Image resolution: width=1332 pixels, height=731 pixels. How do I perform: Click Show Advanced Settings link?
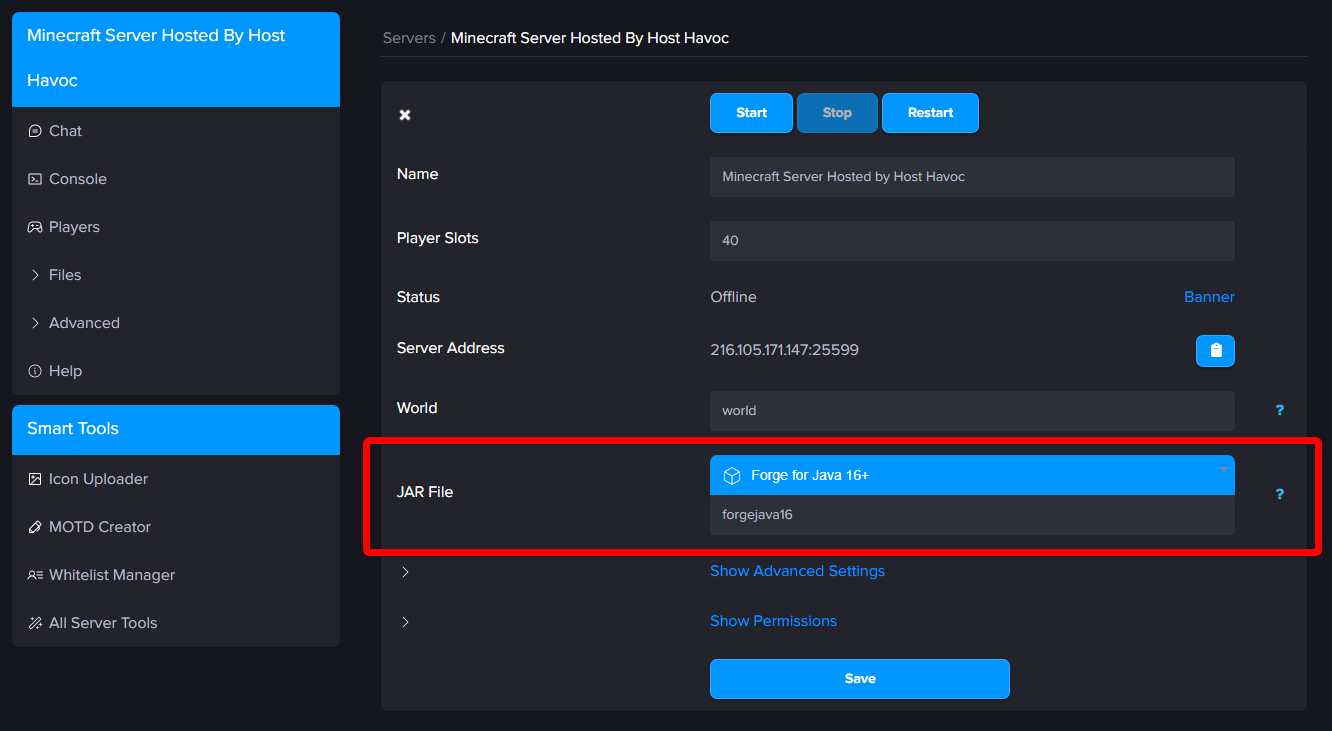(x=797, y=571)
